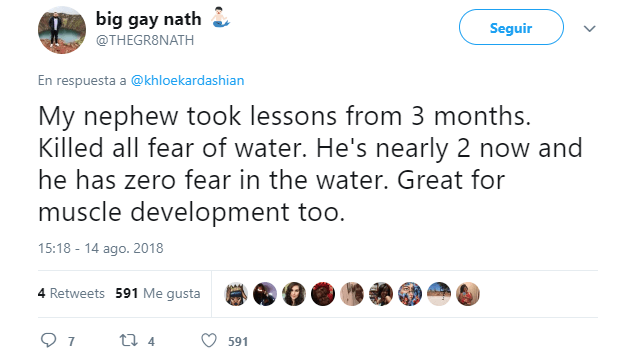This screenshot has width=636, height=364.
Task: Open the fourth liker's red avatar
Action: click(x=323, y=294)
